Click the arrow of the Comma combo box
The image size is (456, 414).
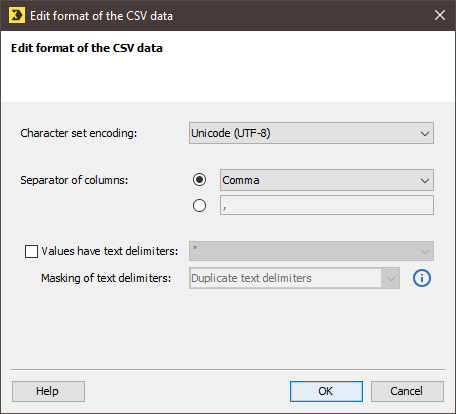coord(425,181)
